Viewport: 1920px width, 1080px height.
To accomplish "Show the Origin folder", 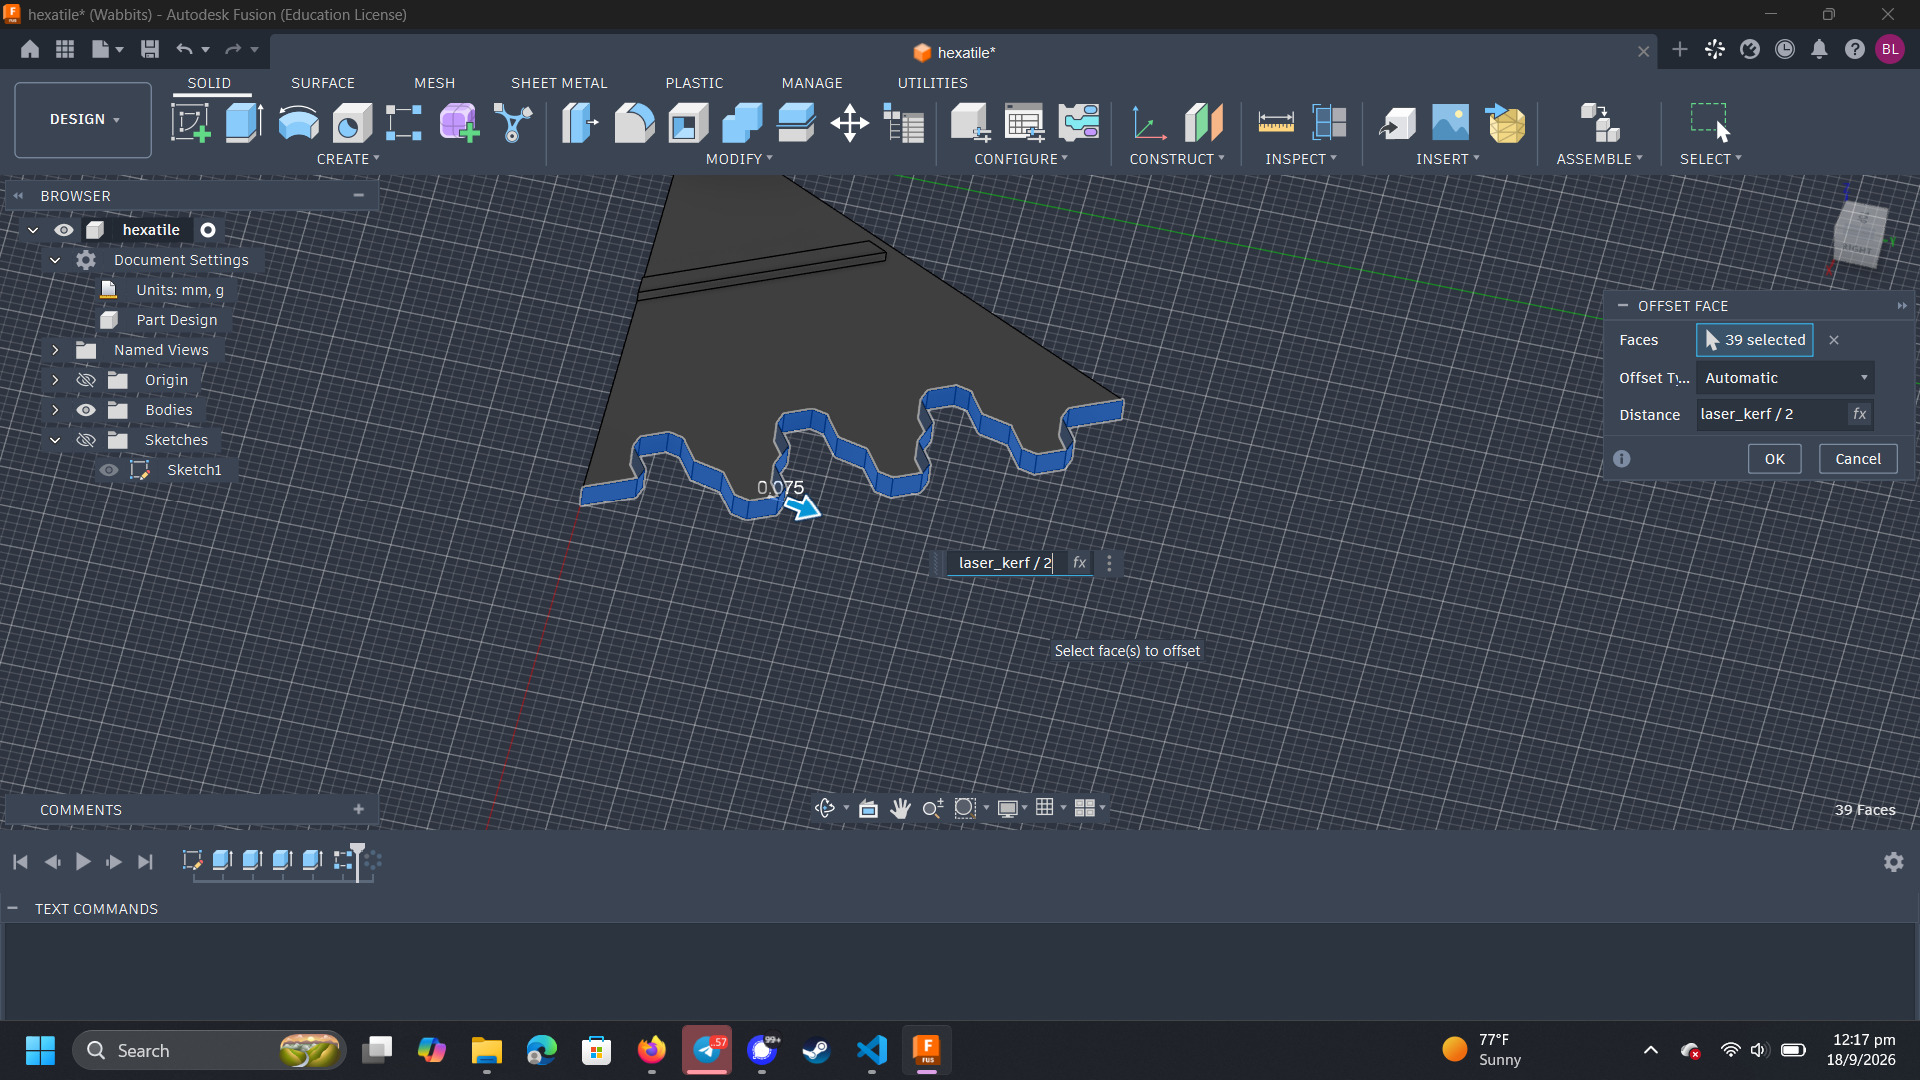I will point(86,380).
